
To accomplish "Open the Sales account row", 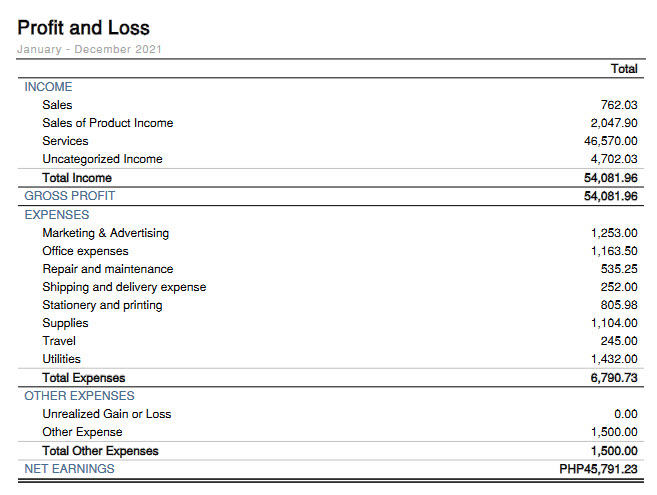I will 57,105.
